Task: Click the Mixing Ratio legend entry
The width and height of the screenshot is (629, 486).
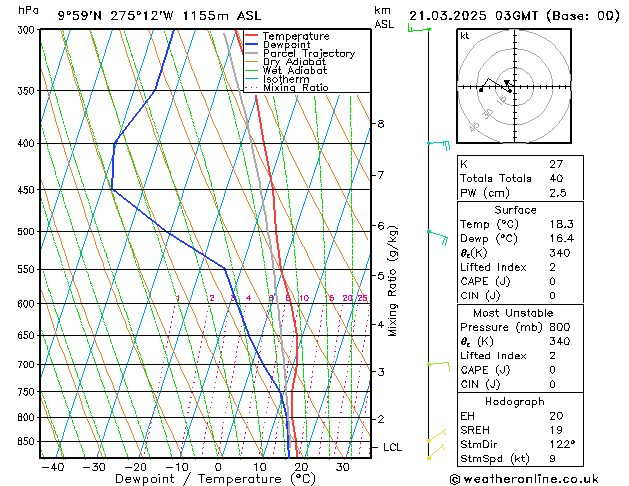Action: 286,87
